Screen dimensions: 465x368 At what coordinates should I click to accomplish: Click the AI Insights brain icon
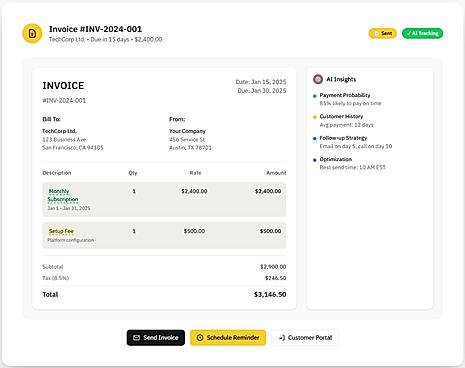tap(318, 79)
